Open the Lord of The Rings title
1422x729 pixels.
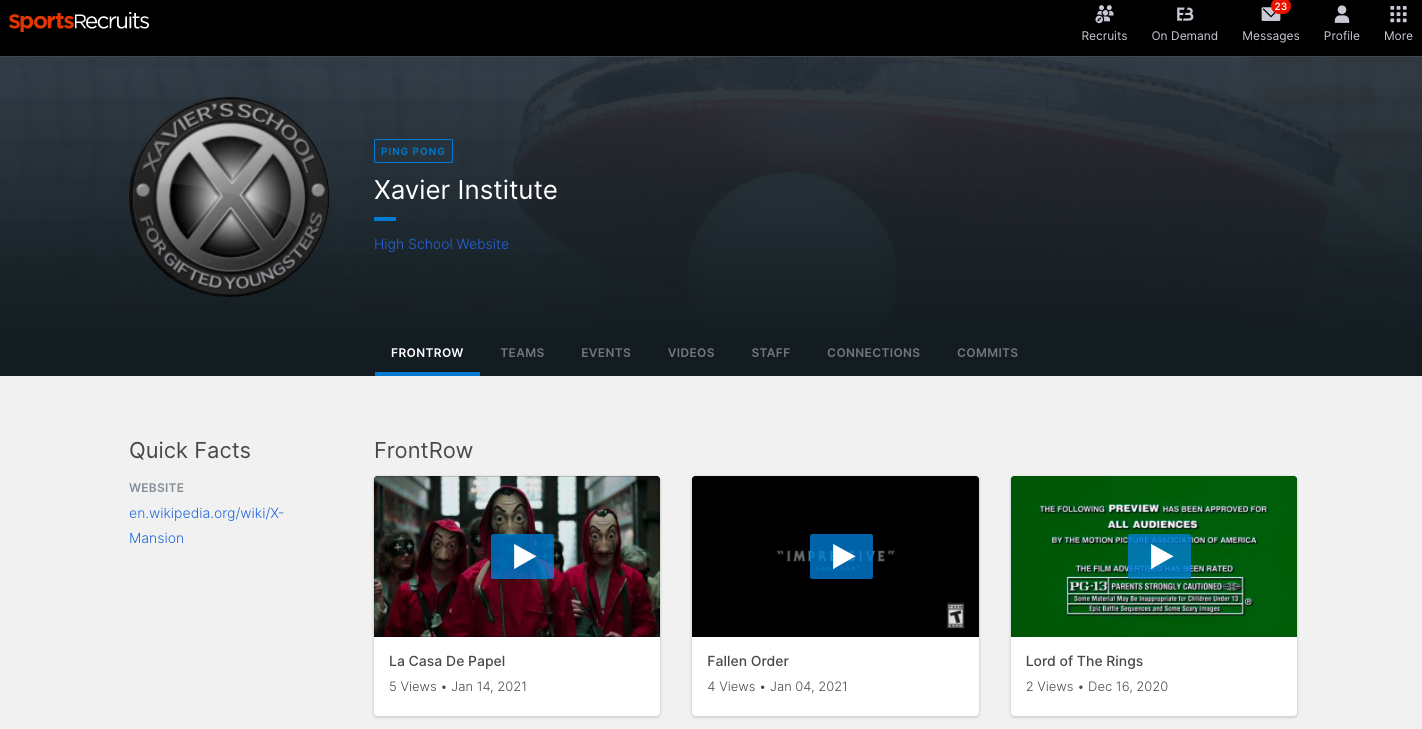[x=1084, y=661]
